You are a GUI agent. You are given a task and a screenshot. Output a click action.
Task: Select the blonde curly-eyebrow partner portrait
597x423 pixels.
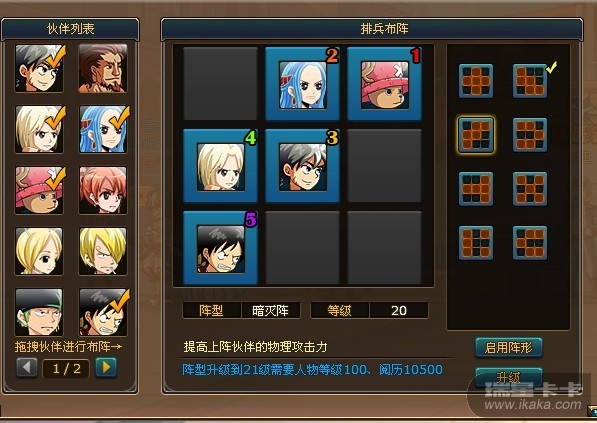coord(103,251)
